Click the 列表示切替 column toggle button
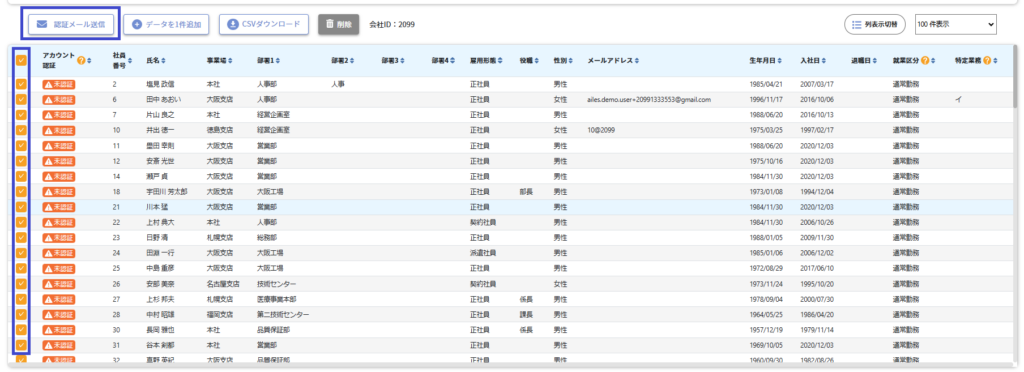This screenshot has height=372, width=1024. pyautogui.click(x=874, y=24)
